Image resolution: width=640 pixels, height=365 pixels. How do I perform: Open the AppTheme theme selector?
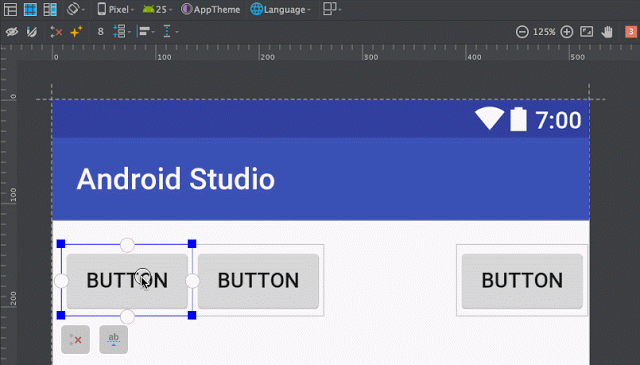pos(211,9)
